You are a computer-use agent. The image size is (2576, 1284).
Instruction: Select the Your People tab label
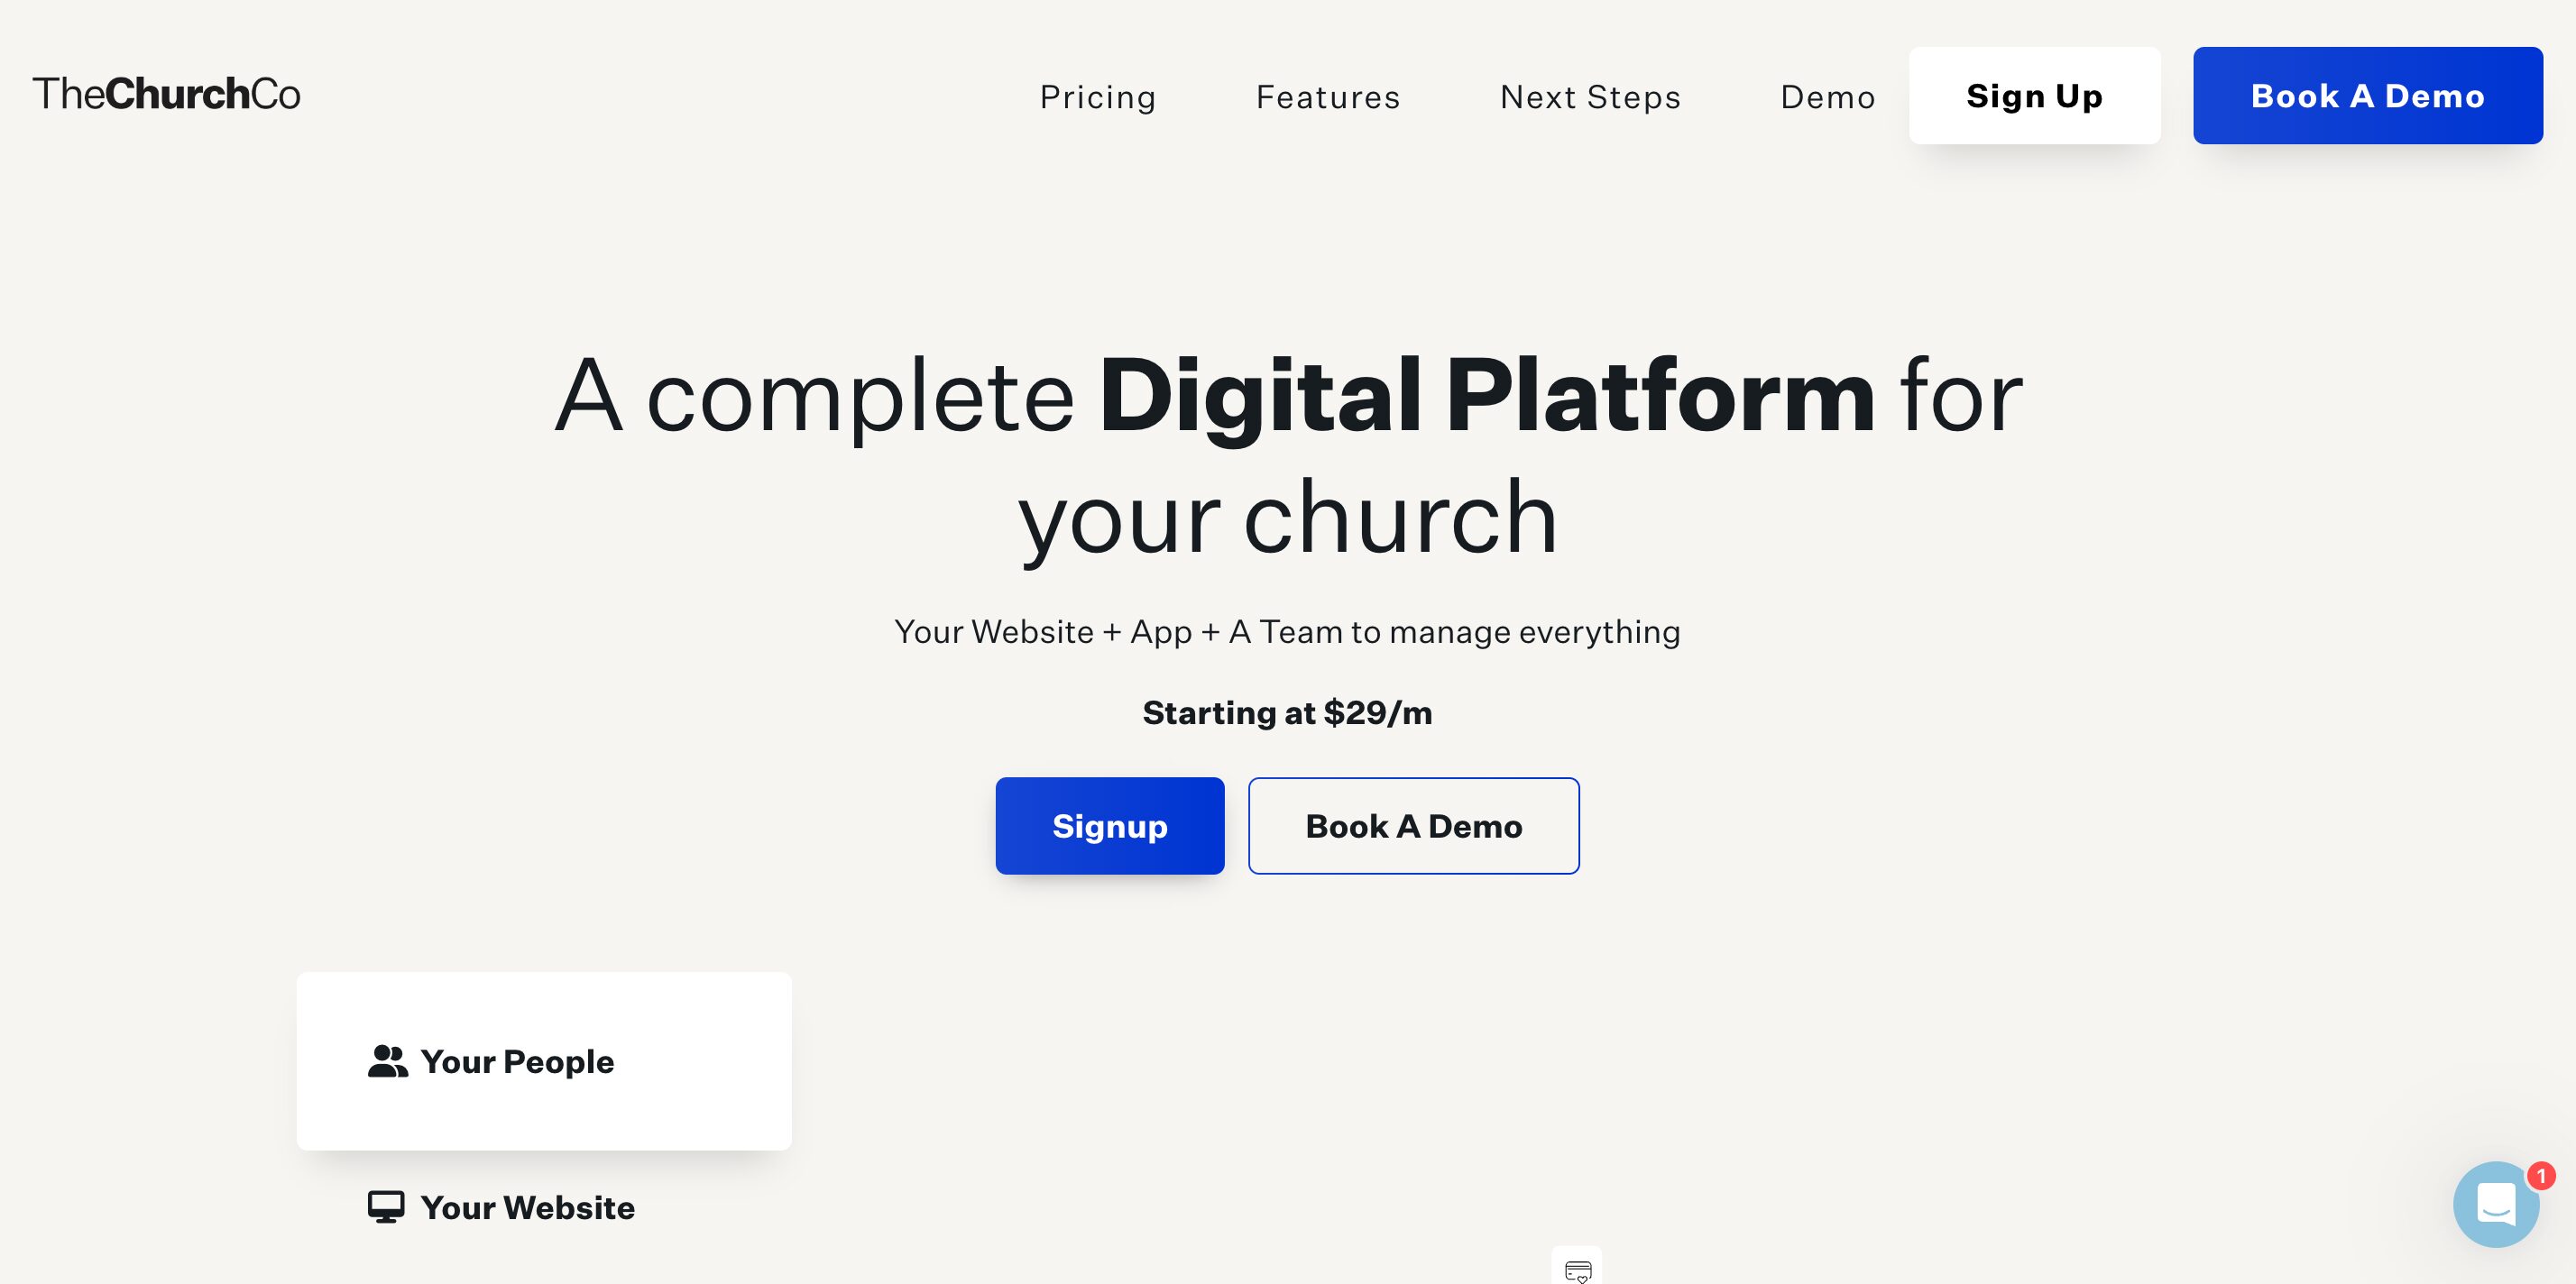517,1061
